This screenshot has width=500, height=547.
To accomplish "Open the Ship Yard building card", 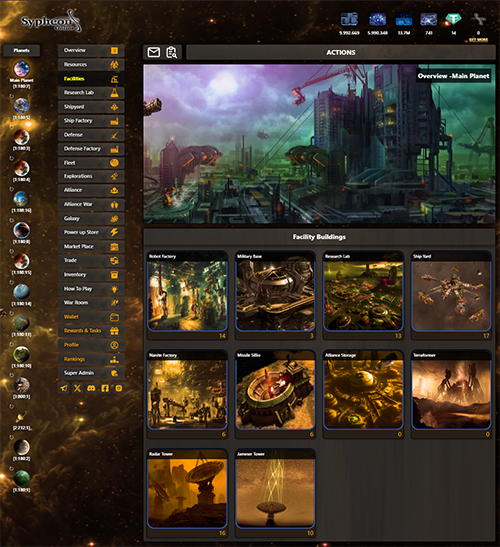I will (x=451, y=295).
